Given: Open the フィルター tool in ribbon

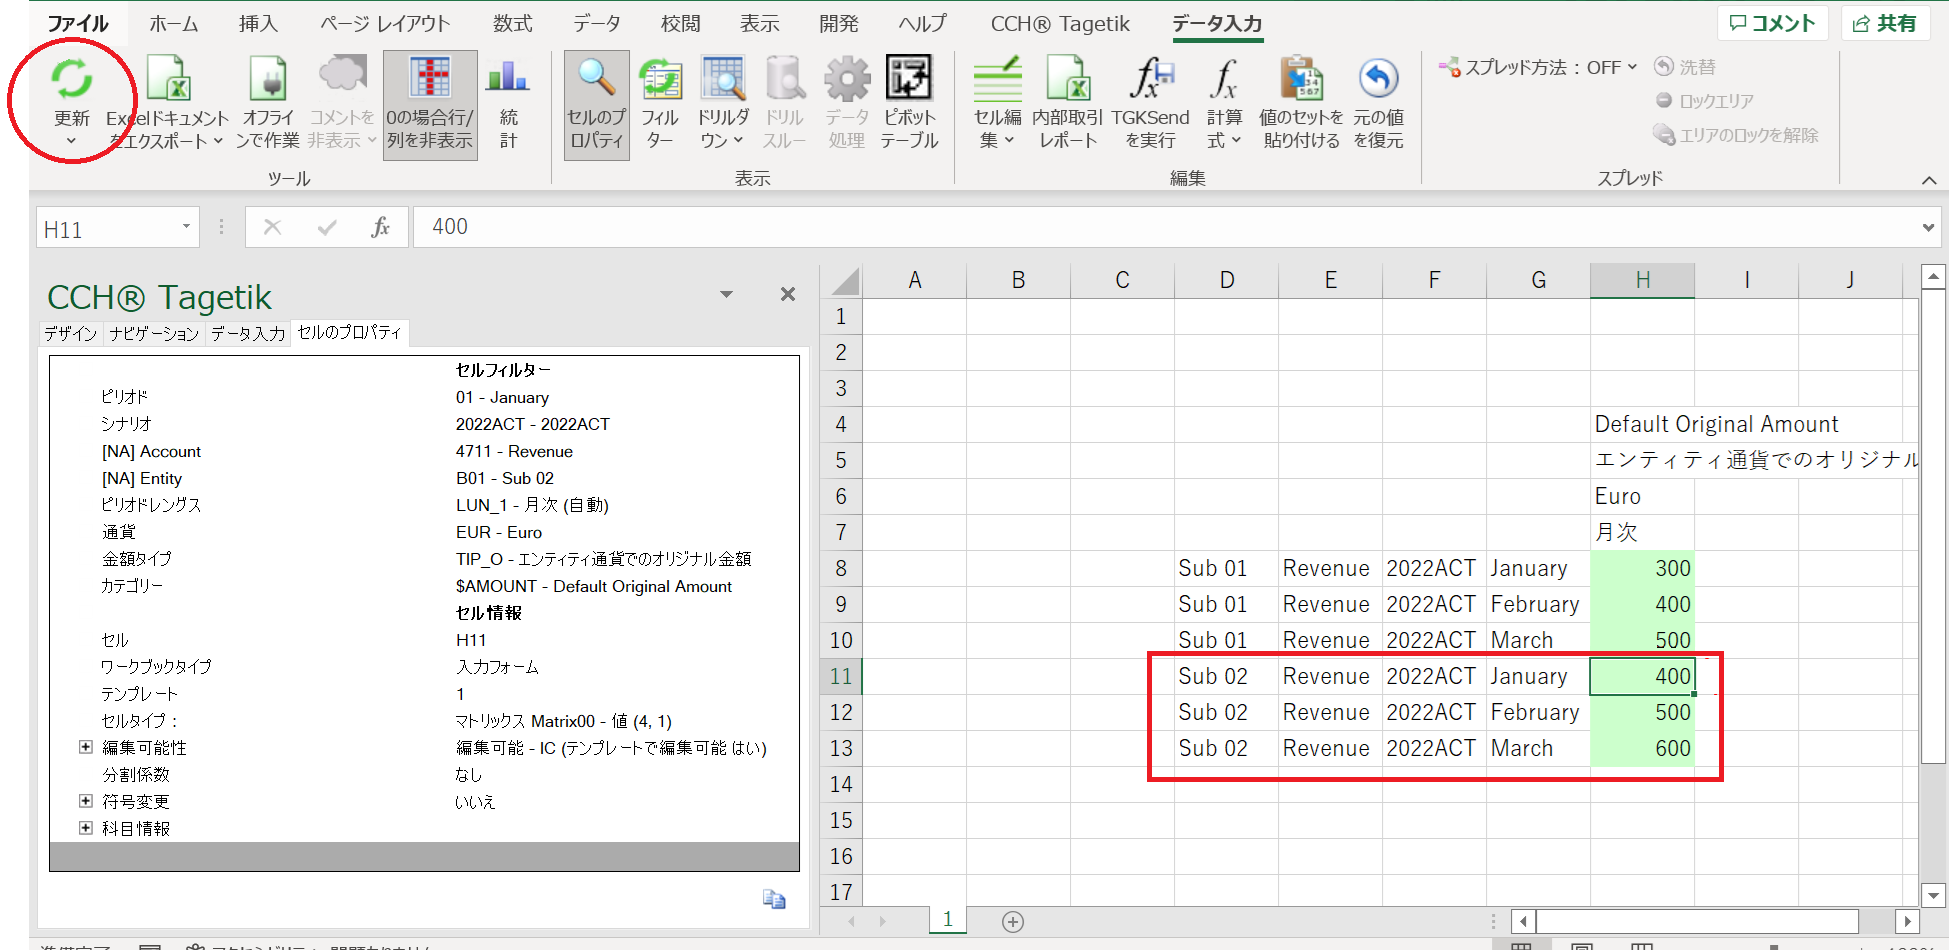Looking at the screenshot, I should point(660,80).
